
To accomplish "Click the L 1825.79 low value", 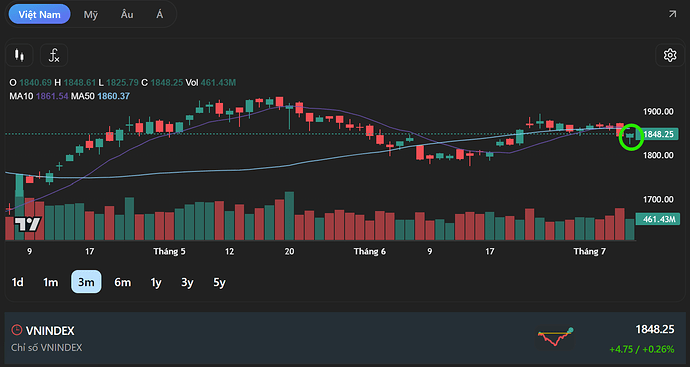I will pos(118,82).
